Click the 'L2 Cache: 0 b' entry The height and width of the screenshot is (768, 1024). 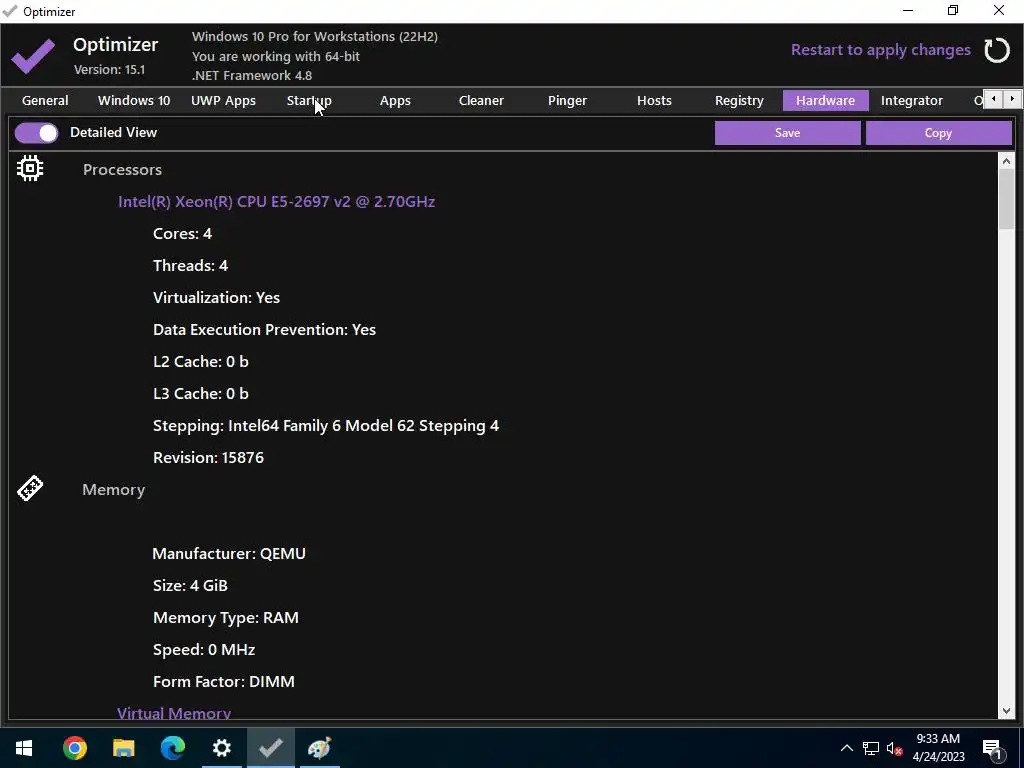(x=200, y=362)
